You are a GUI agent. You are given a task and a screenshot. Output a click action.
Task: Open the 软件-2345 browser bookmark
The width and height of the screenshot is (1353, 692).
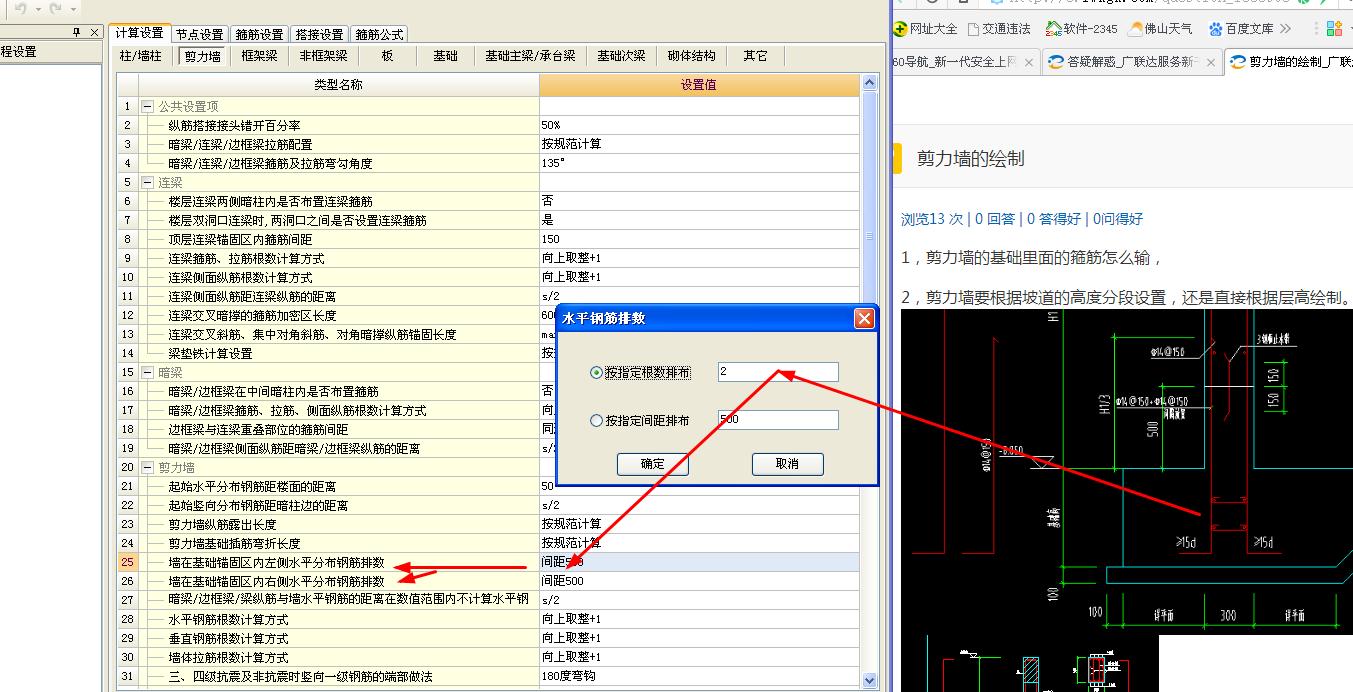coord(1082,28)
